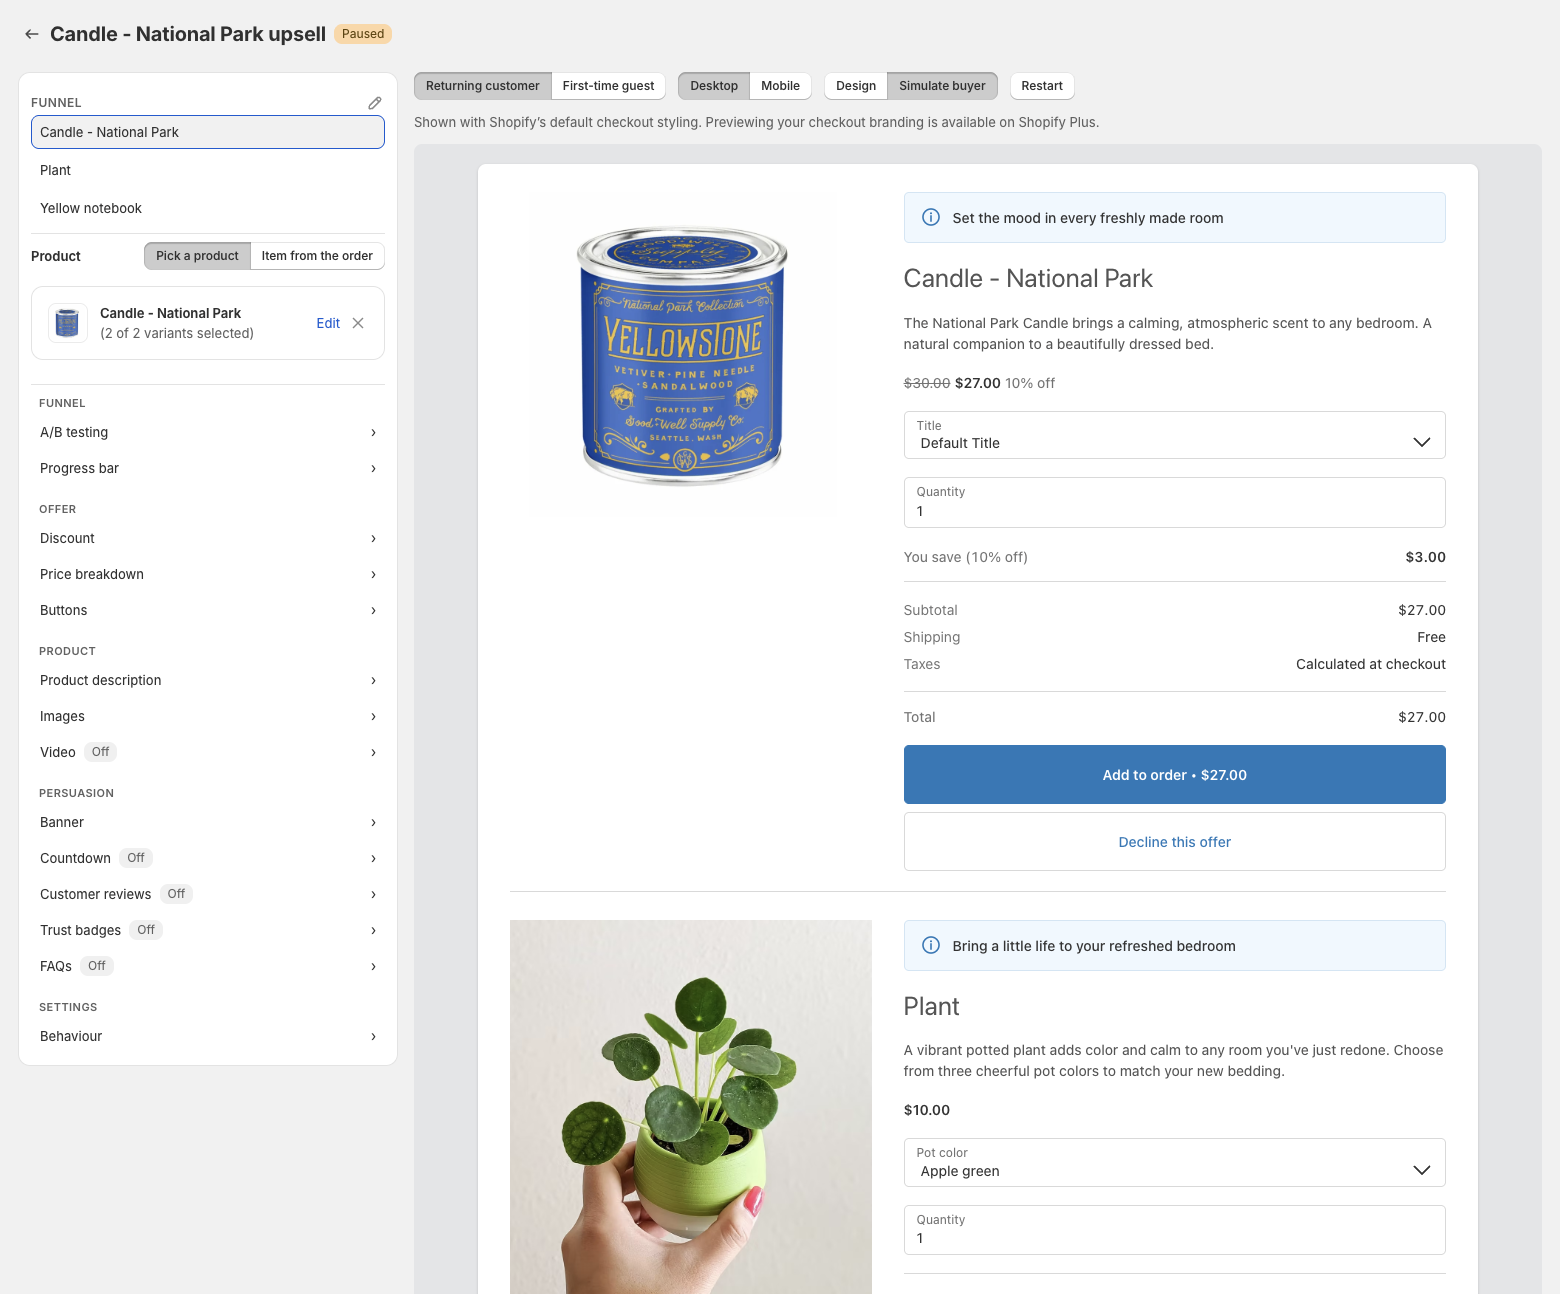The height and width of the screenshot is (1294, 1560).
Task: Expand the Product description section
Action: point(208,680)
